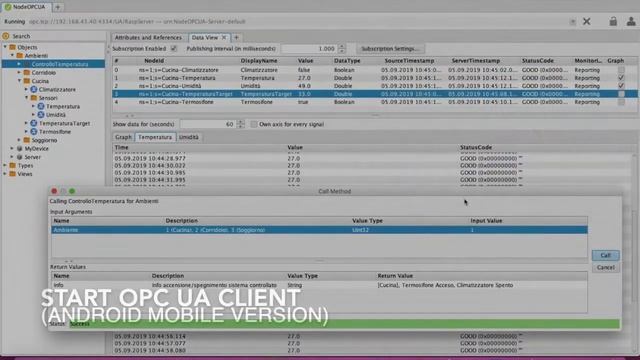The width and height of the screenshot is (640, 360).
Task: Open the address history dropdown arrow
Action: (x=573, y=22)
